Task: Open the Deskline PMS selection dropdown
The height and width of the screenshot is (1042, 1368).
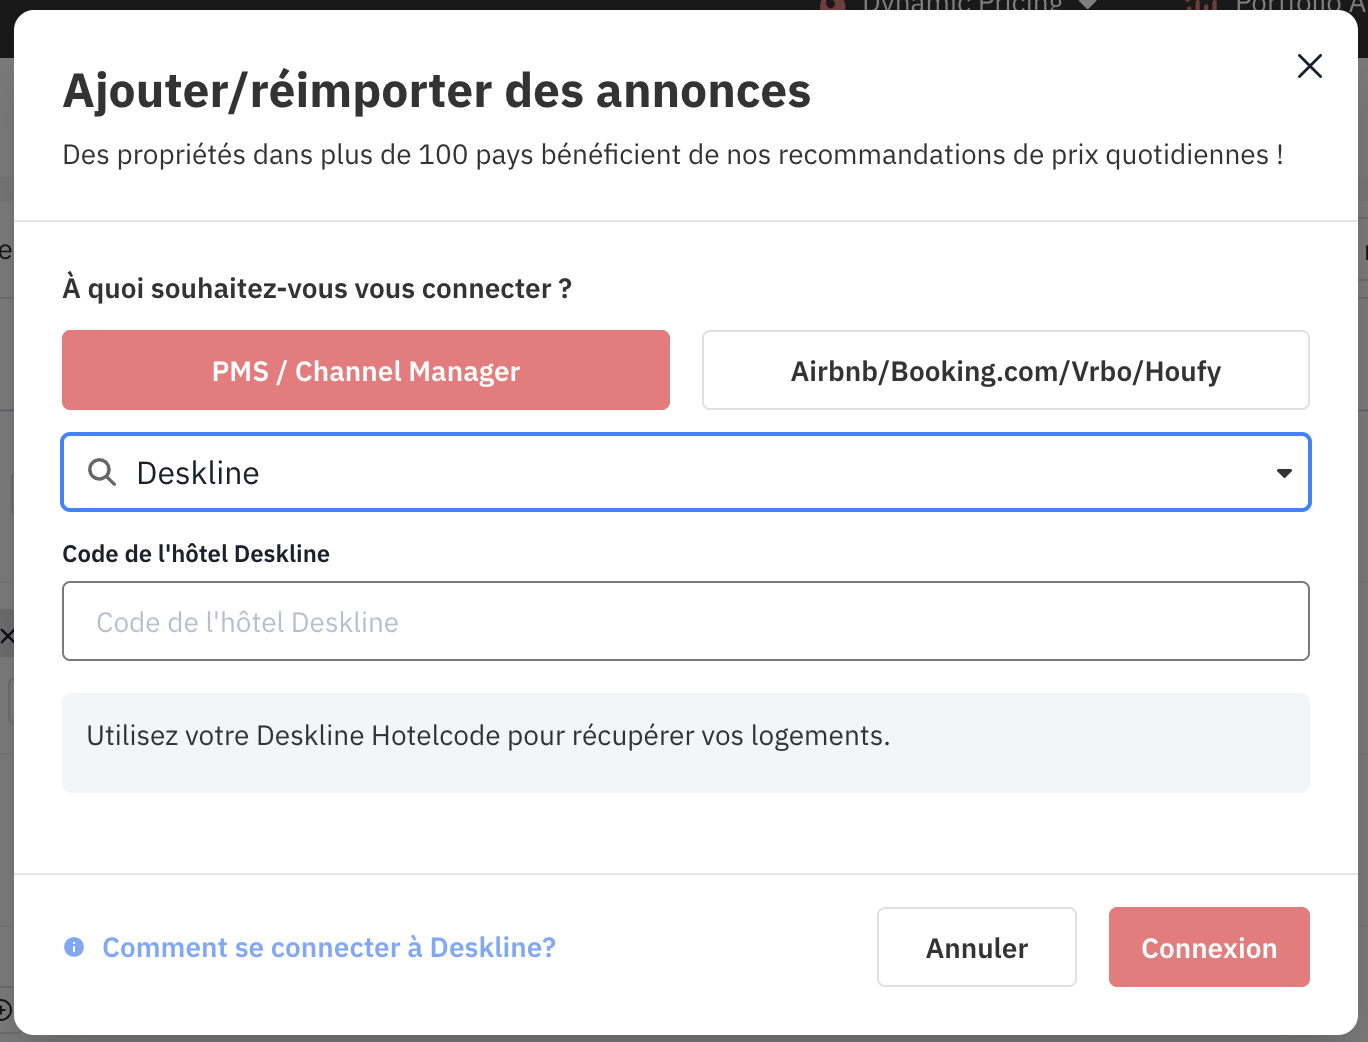Action: pyautogui.click(x=680, y=472)
